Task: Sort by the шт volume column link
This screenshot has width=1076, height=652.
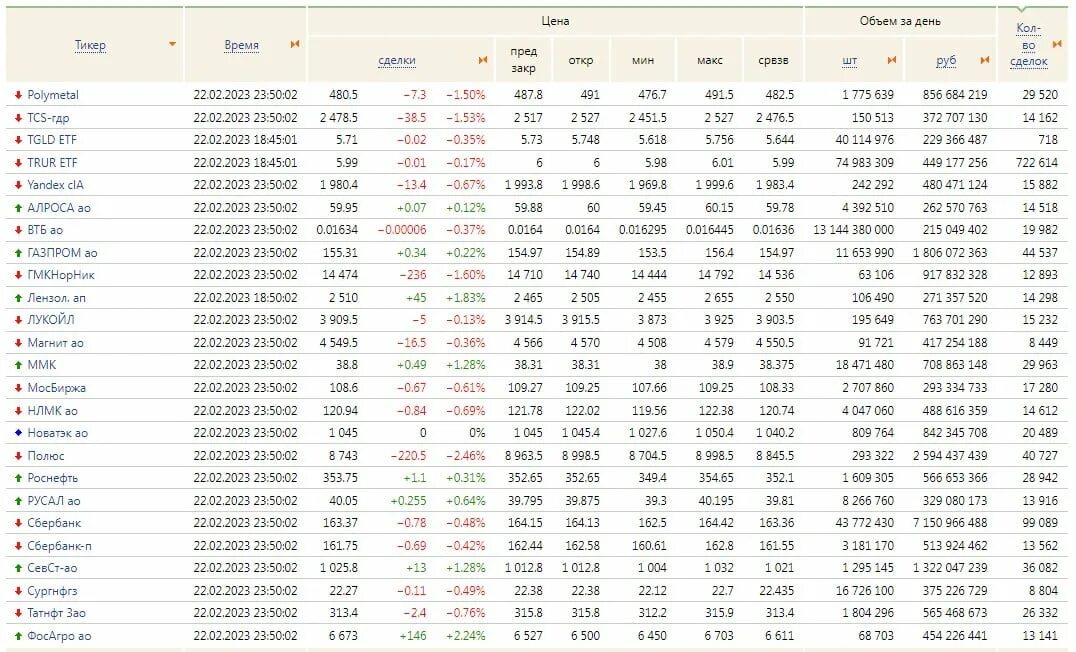Action: [850, 60]
